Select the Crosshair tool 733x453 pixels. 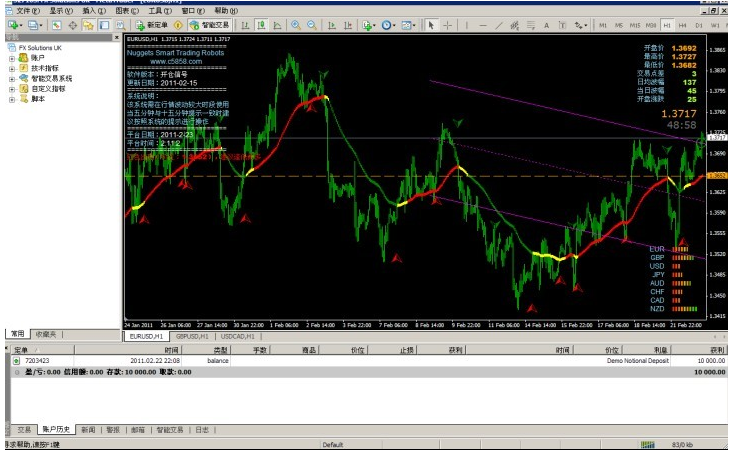pos(447,25)
